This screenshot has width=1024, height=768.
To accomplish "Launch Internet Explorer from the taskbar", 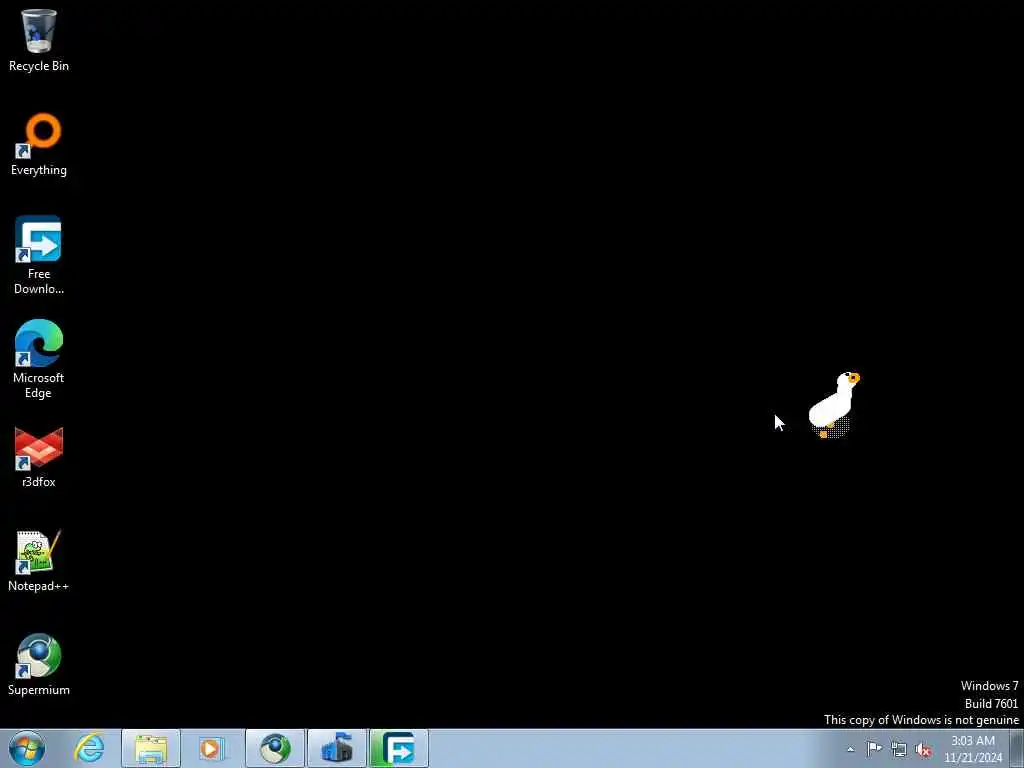I will tap(89, 748).
